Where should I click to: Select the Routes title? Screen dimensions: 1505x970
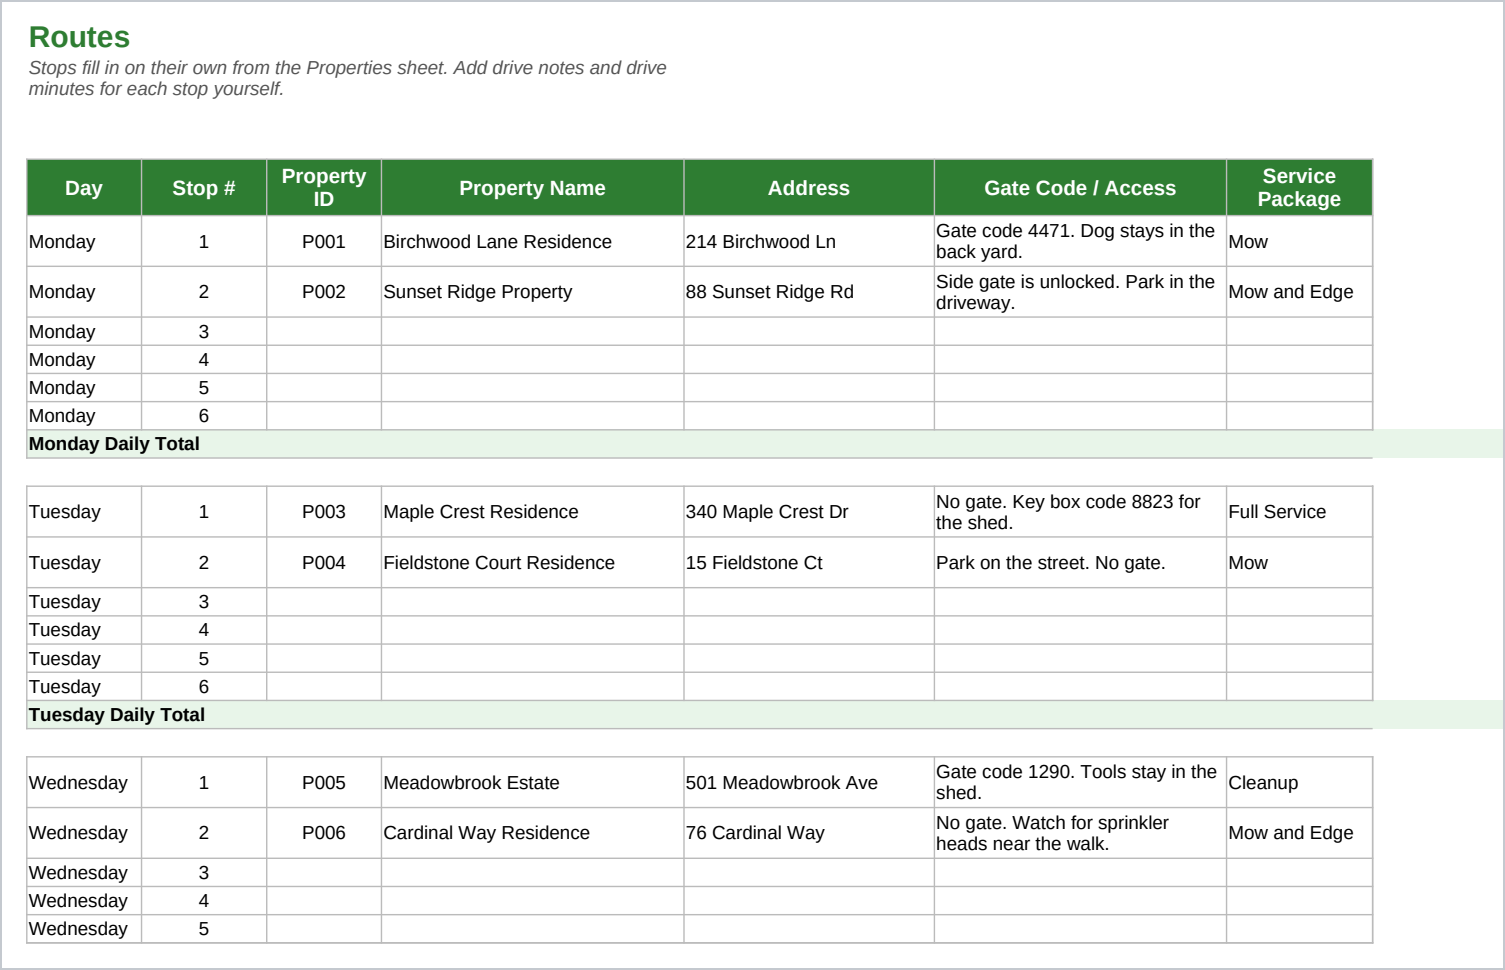[x=79, y=37]
